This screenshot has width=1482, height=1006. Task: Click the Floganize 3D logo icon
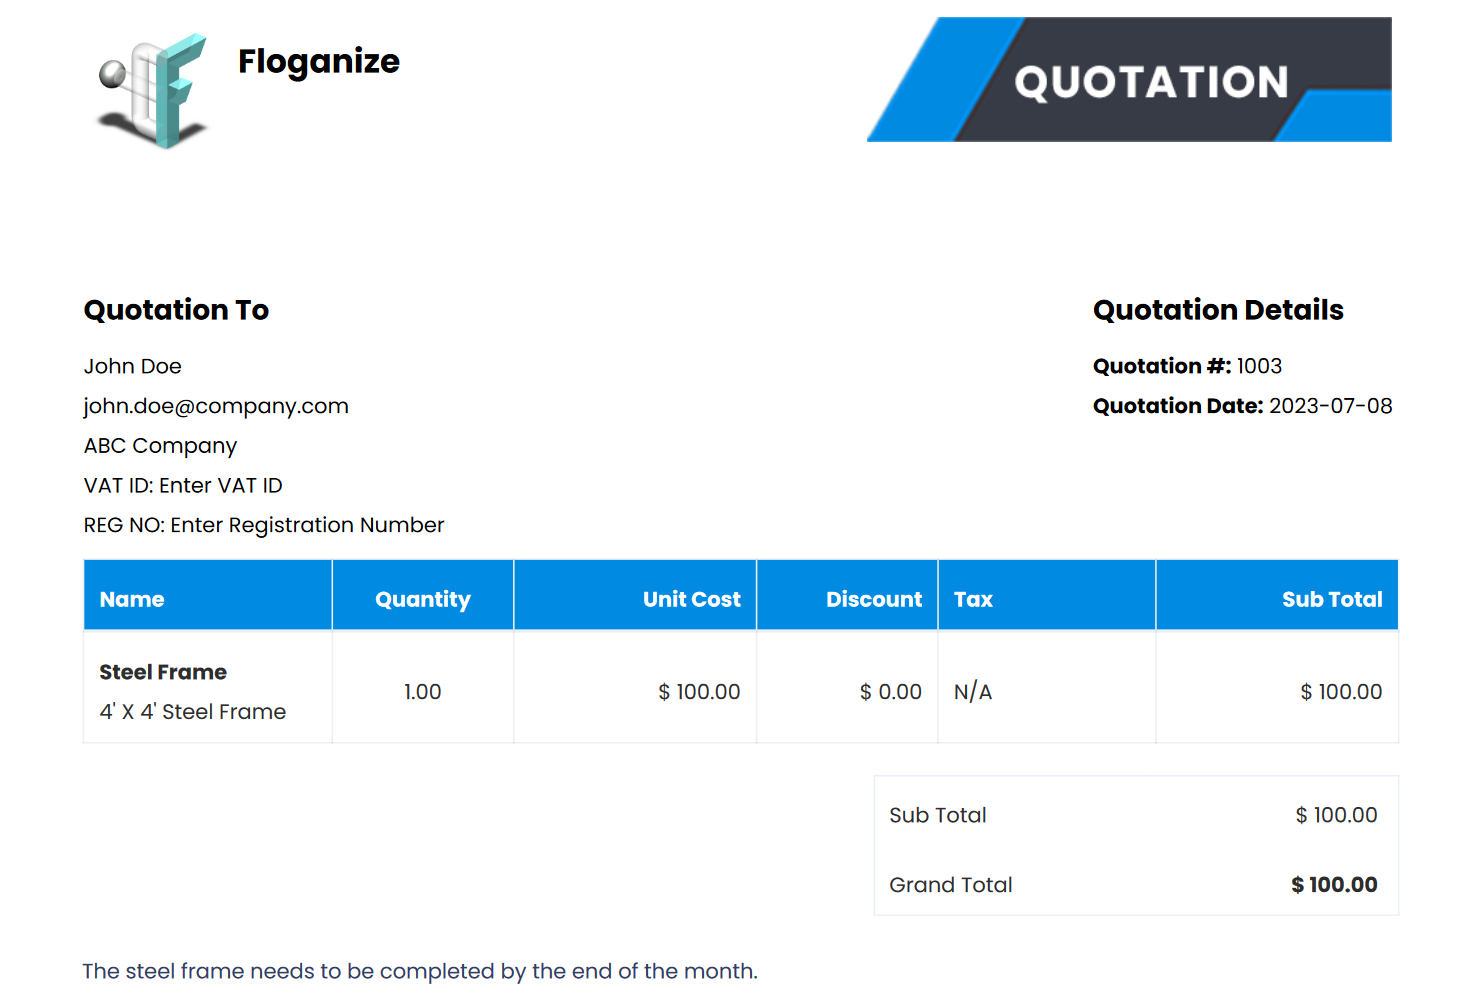(x=153, y=90)
